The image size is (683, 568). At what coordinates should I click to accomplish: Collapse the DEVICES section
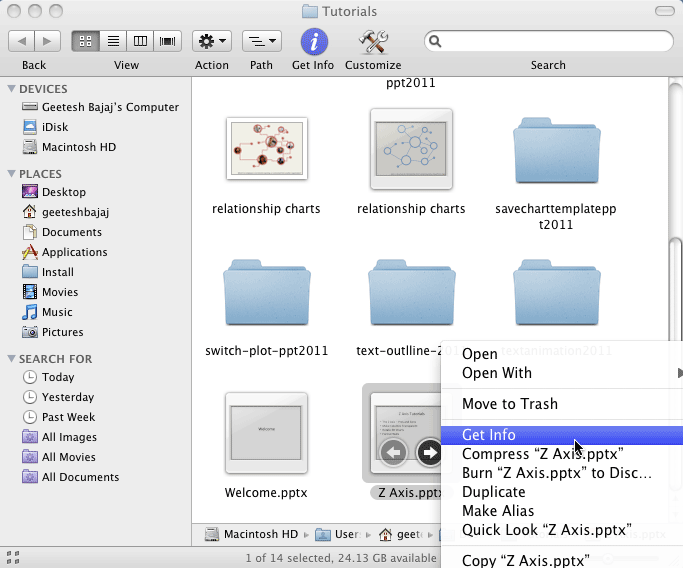(11, 89)
